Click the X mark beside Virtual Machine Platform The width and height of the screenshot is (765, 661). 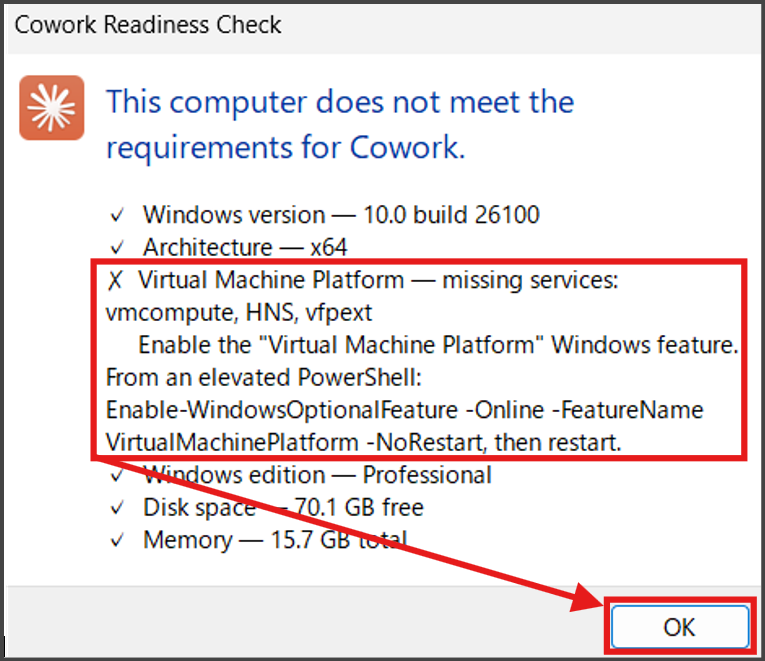[x=112, y=280]
